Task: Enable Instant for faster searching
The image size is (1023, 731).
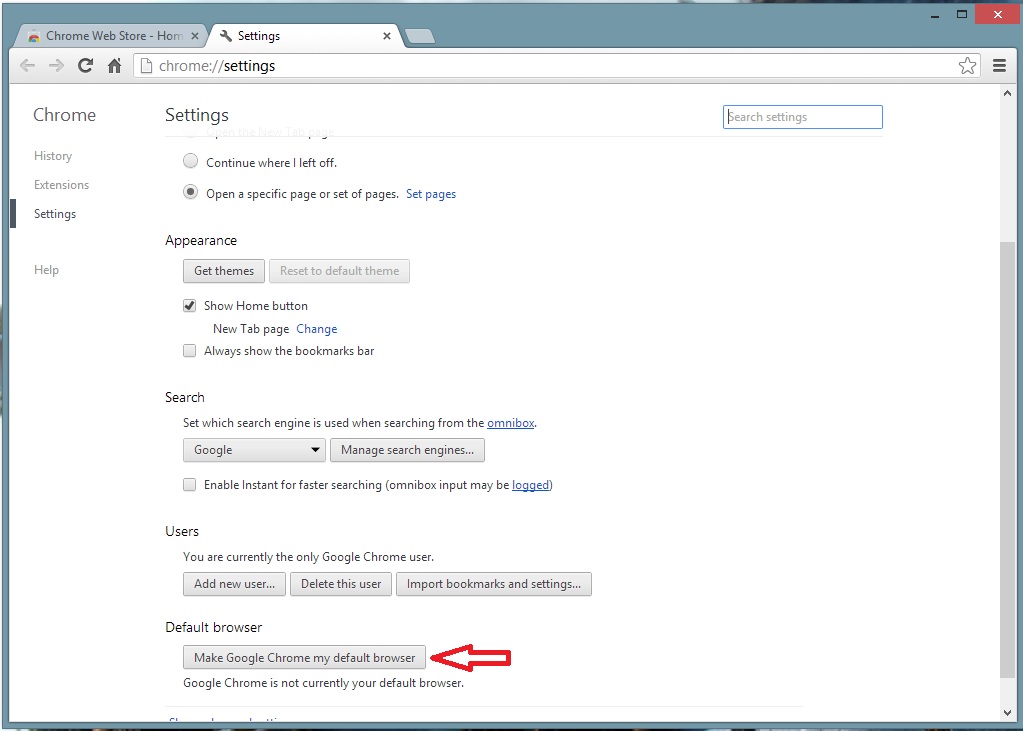Action: tap(189, 485)
